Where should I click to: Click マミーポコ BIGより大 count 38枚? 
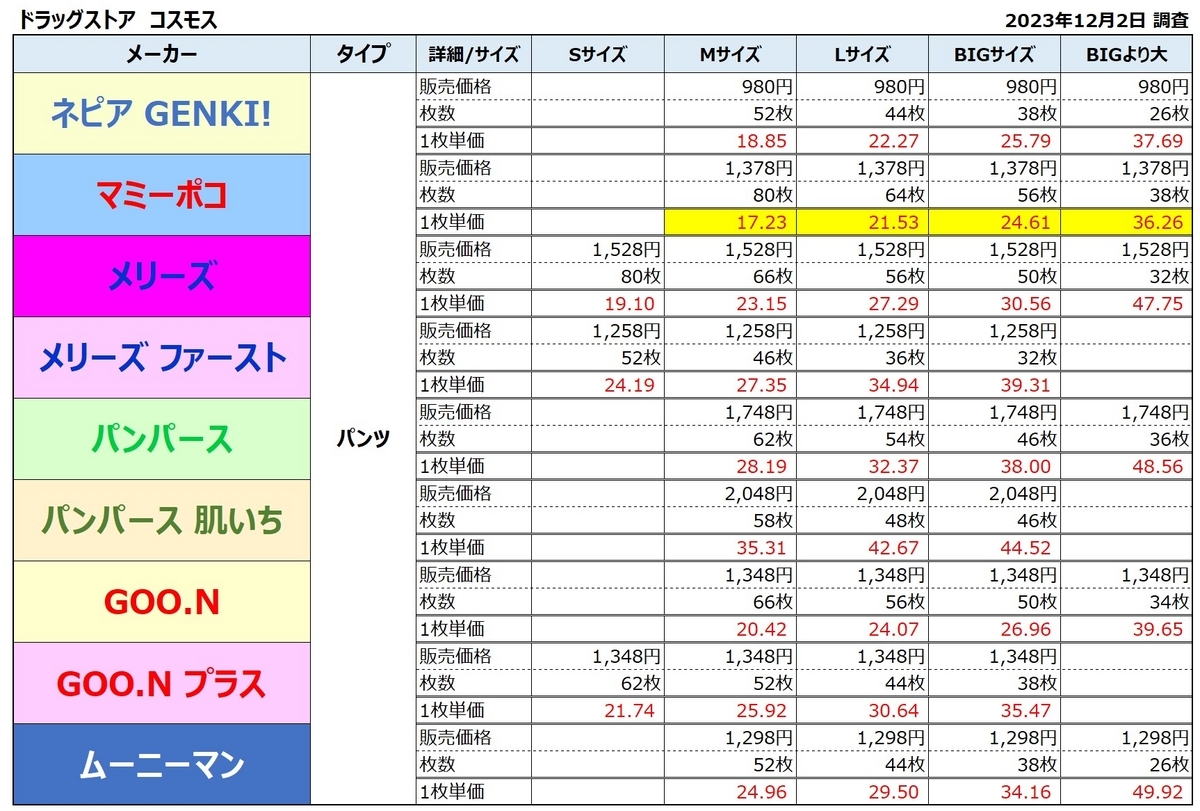[x=1170, y=195]
